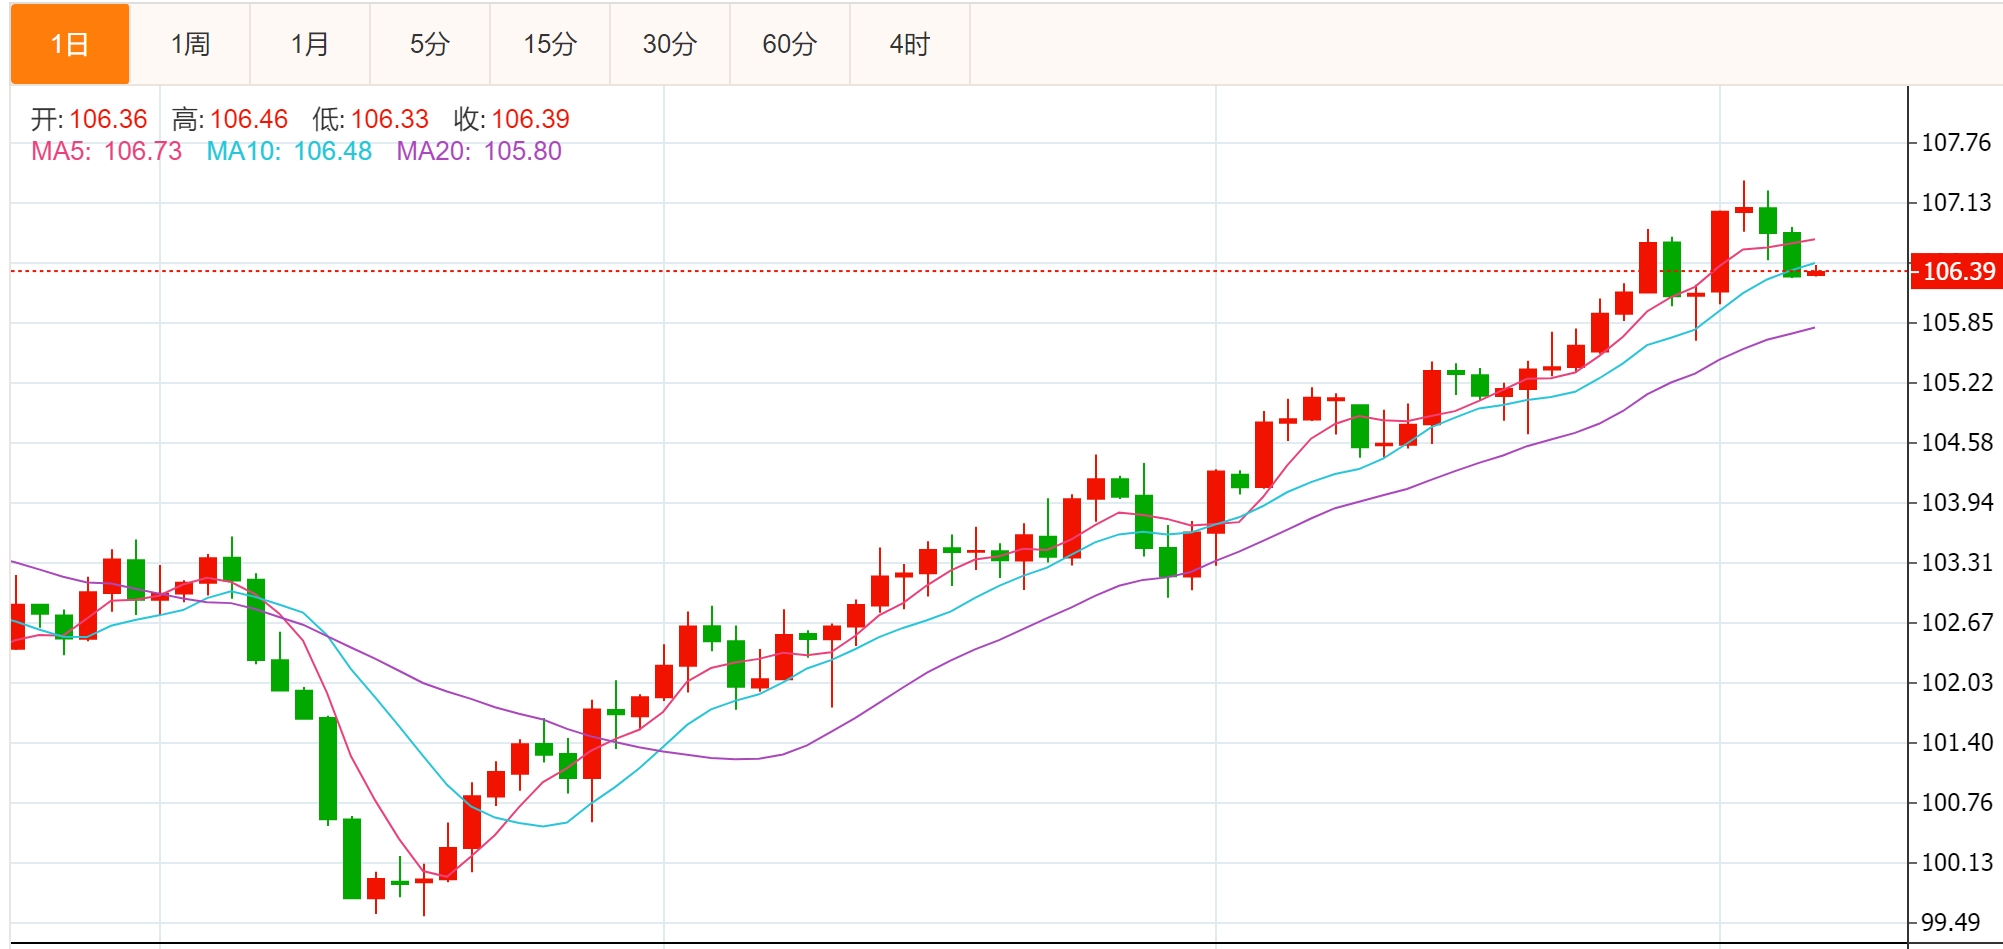Click the red 106.39 current price tag
The height and width of the screenshot is (949, 2003).
pyautogui.click(x=1958, y=271)
